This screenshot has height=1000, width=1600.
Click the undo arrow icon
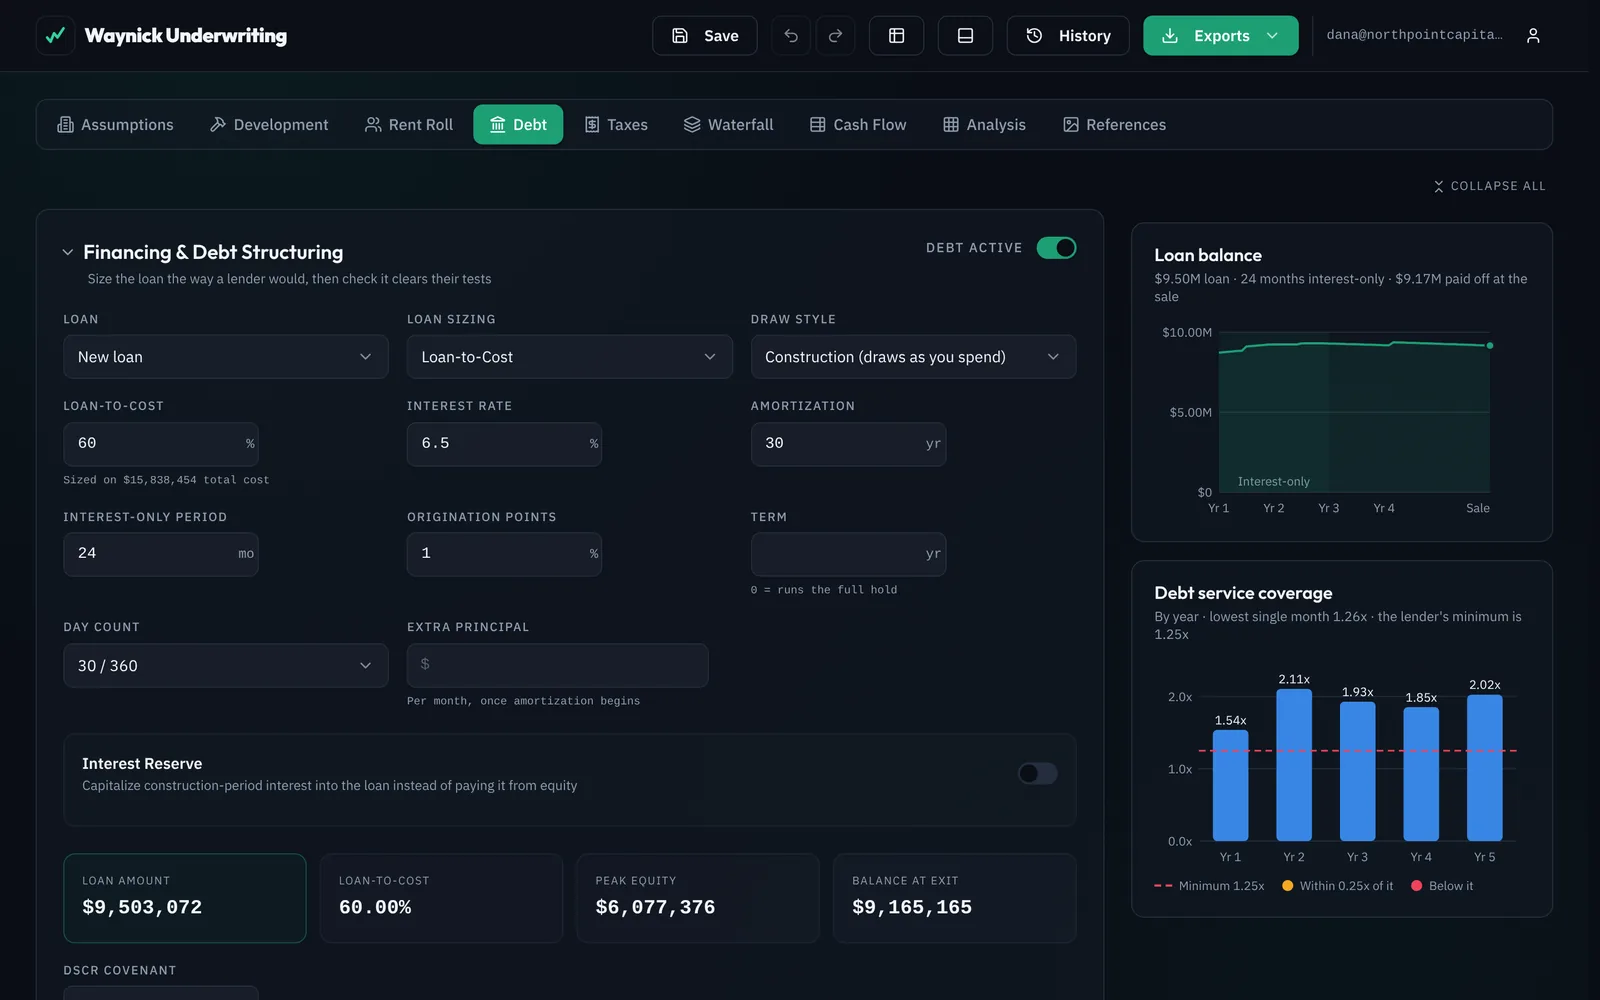point(791,36)
